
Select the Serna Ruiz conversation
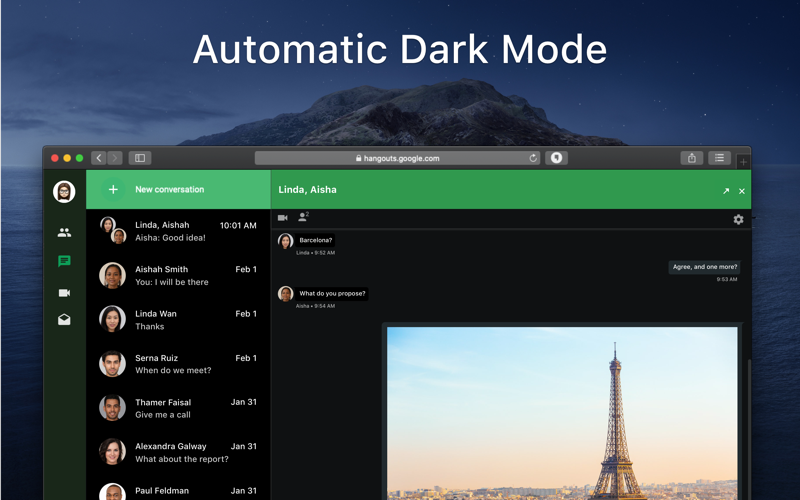(178, 364)
